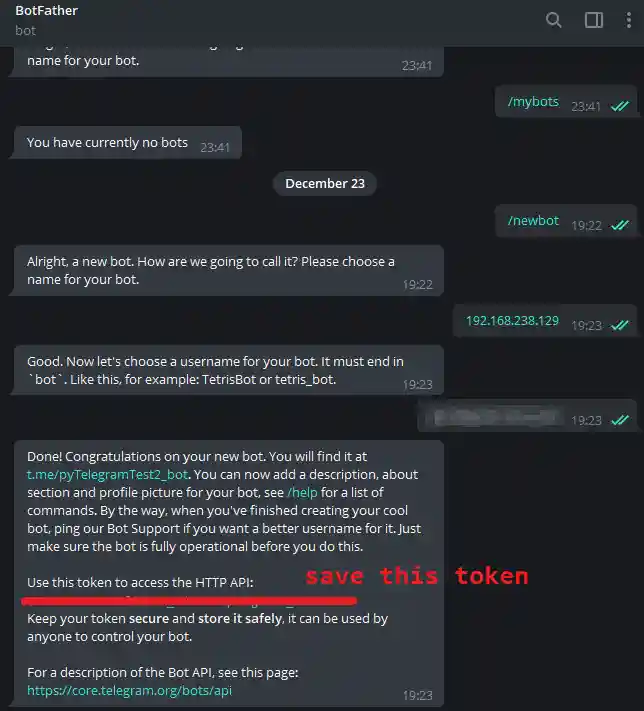Image resolution: width=644 pixels, height=711 pixels.
Task: Click the 192.168.238.129 message bubble
Action: tap(545, 321)
